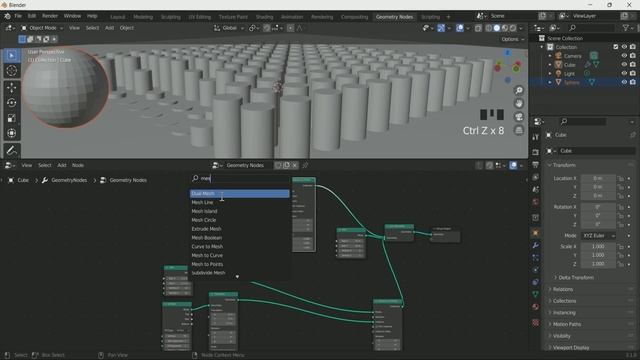The image size is (640, 360).
Task: Switch to wireframe viewport shading
Action: point(489,28)
